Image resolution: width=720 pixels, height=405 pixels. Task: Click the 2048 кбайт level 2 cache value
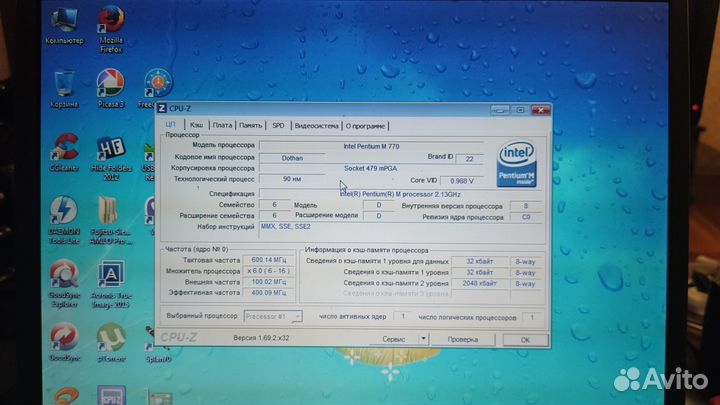pyautogui.click(x=479, y=283)
